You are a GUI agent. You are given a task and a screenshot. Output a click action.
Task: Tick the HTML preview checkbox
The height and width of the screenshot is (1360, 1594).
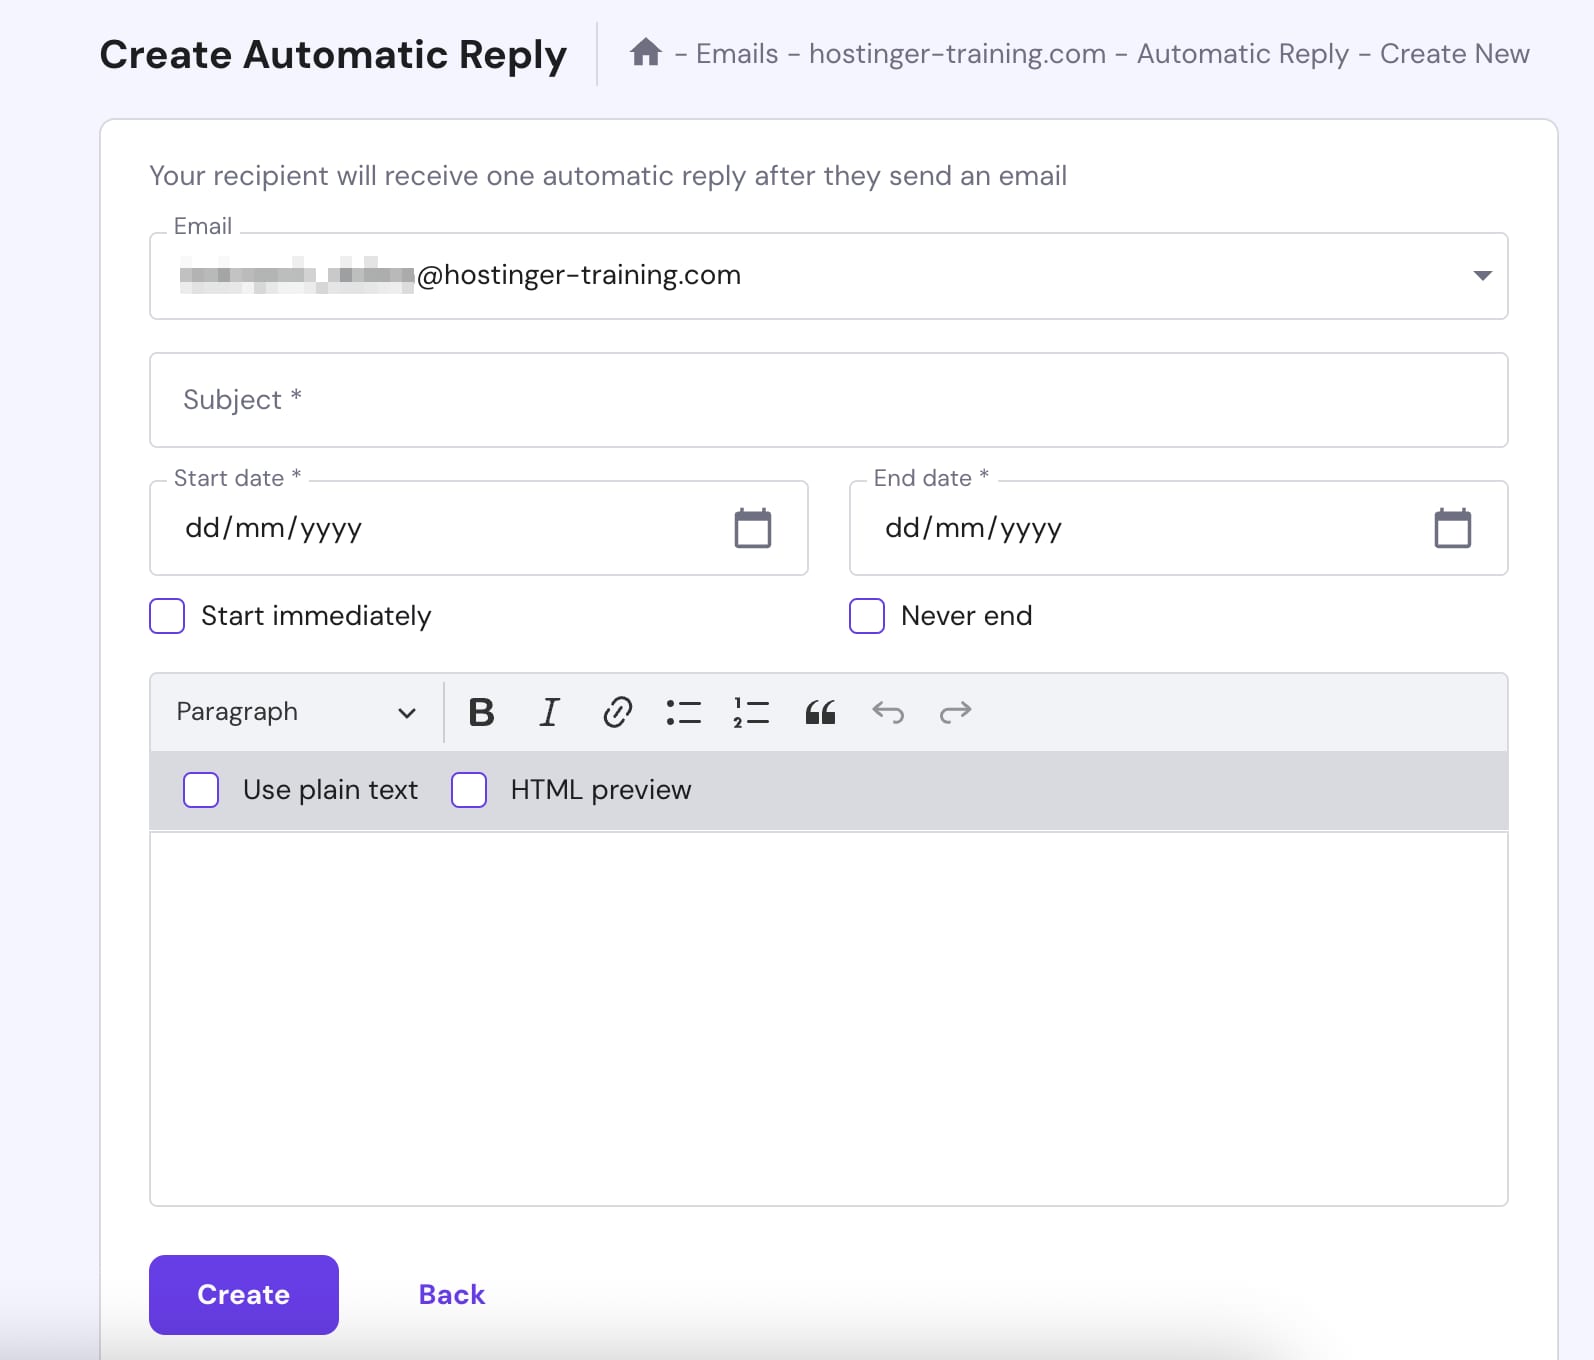click(469, 790)
